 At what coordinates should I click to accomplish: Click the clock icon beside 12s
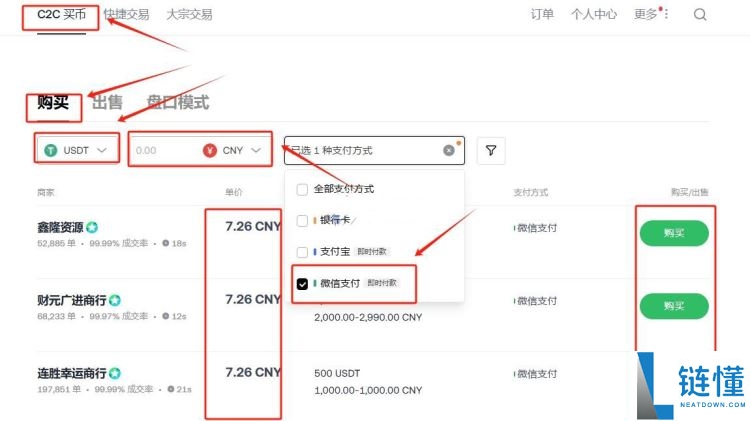pyautogui.click(x=165, y=316)
